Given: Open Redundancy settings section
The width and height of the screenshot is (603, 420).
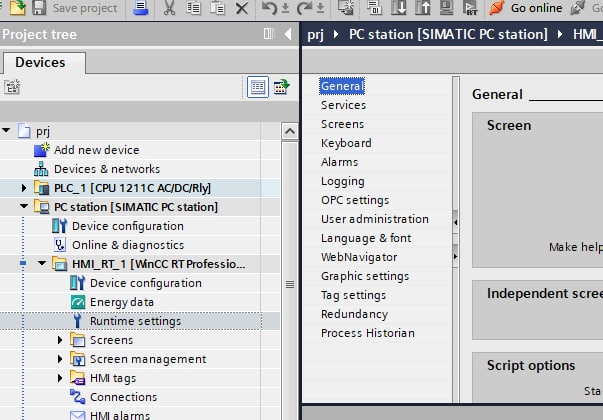Looking at the screenshot, I should click(x=354, y=314).
